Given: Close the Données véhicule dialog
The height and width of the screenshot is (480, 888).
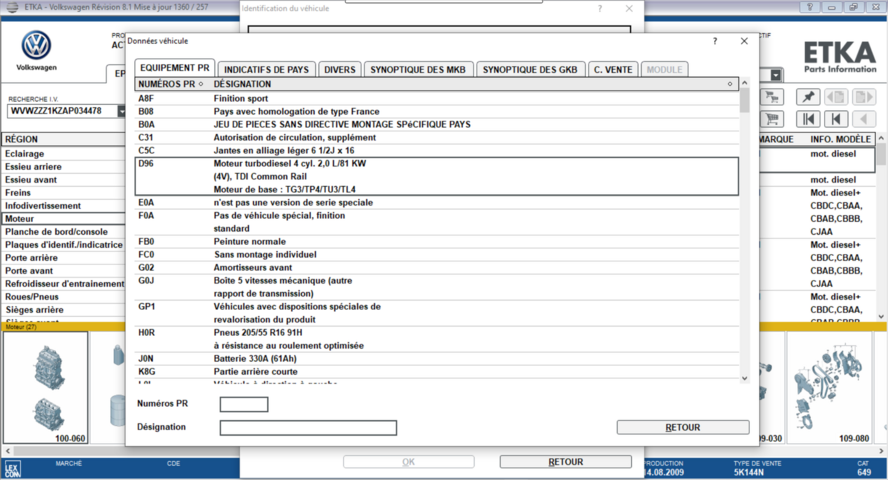Looking at the screenshot, I should pyautogui.click(x=744, y=41).
